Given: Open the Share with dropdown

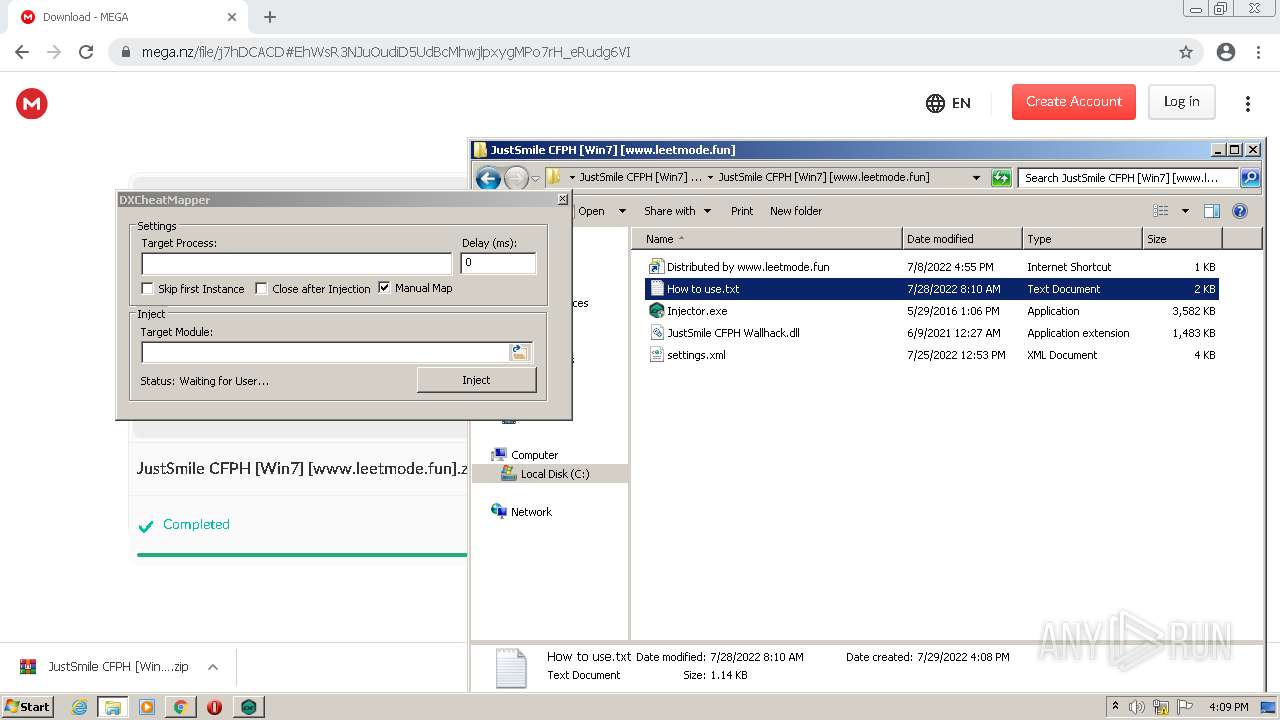Looking at the screenshot, I should (x=677, y=211).
